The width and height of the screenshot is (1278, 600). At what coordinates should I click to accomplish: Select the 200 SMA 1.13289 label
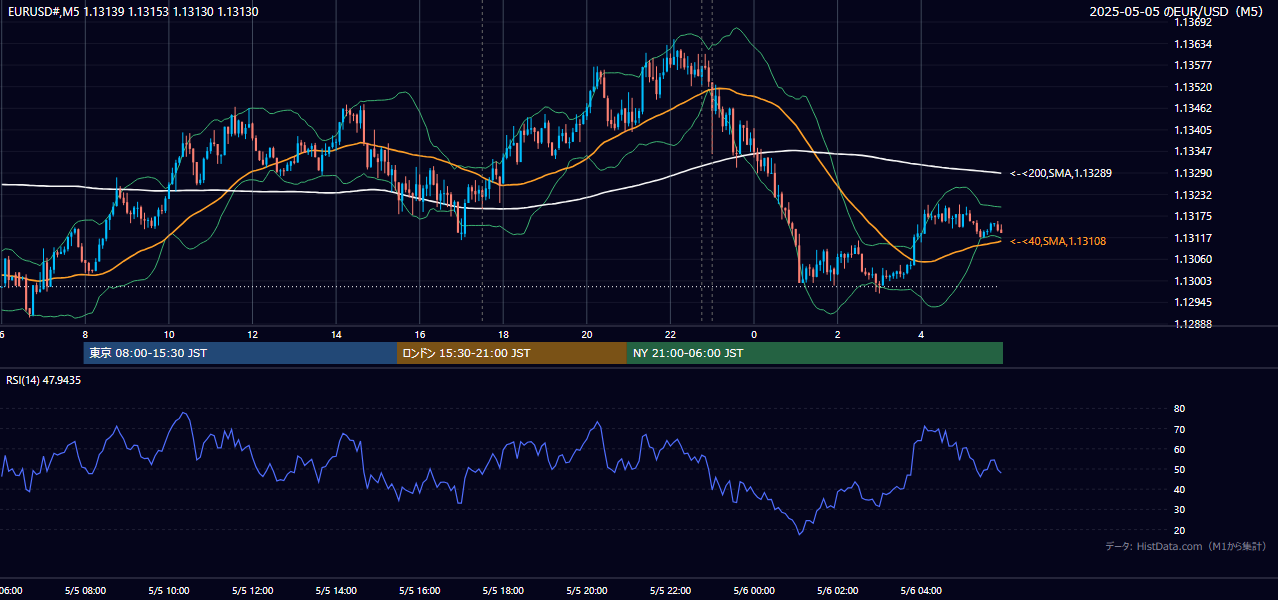click(x=1061, y=173)
